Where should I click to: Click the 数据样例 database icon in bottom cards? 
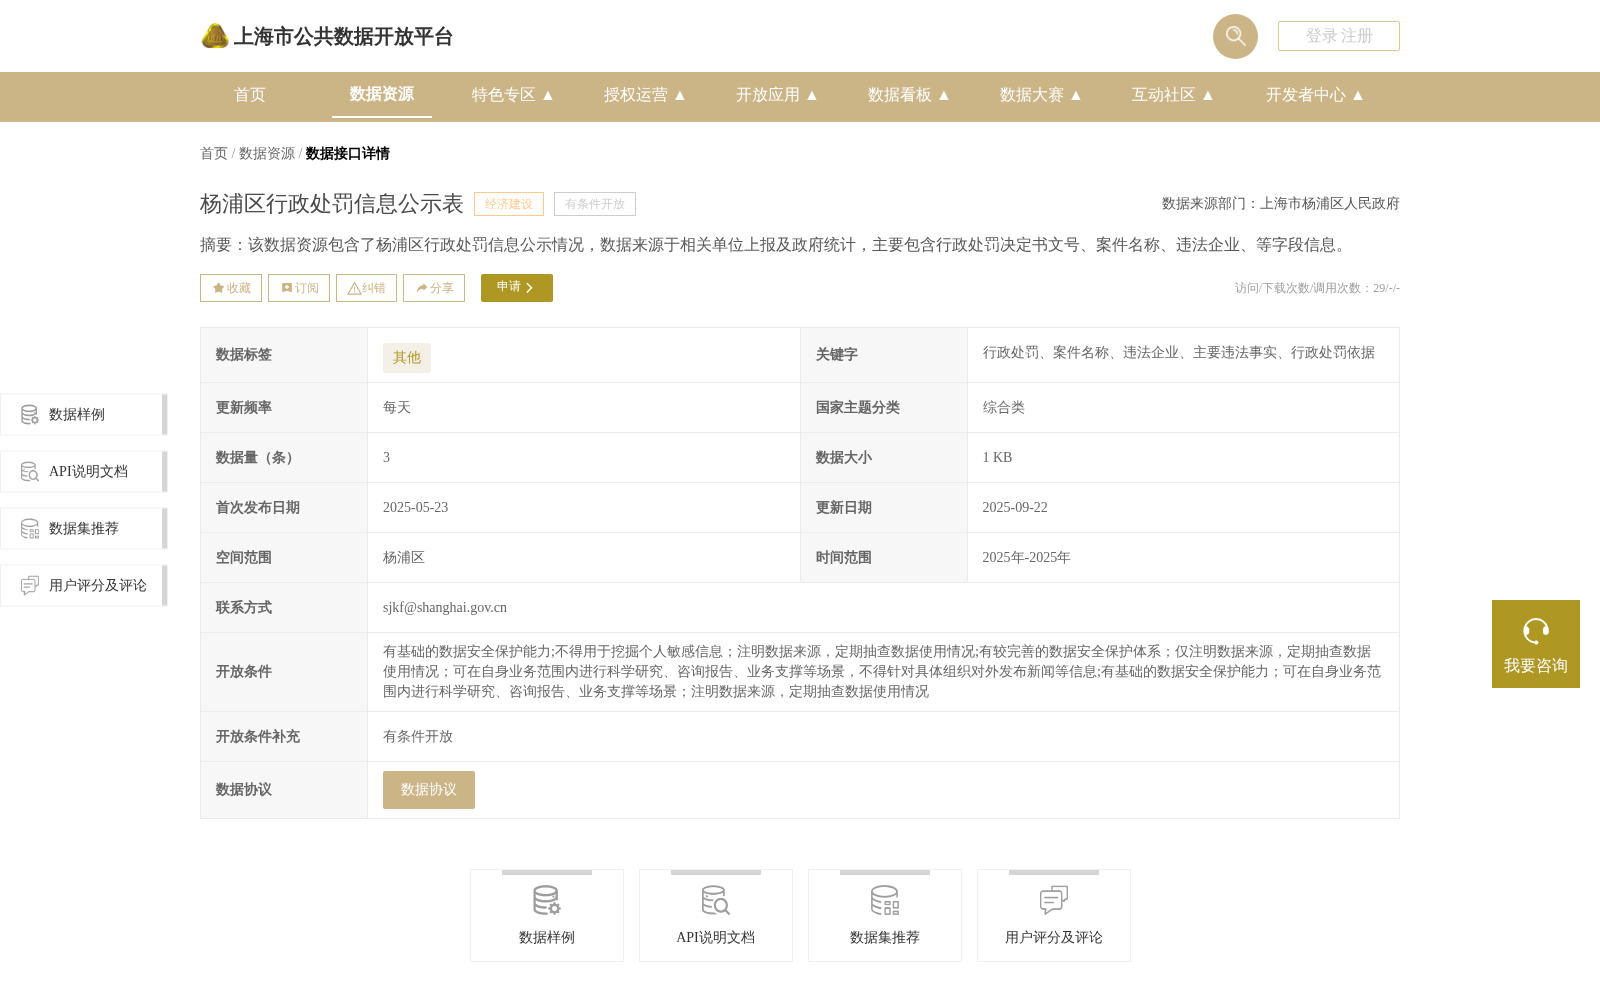pyautogui.click(x=547, y=900)
